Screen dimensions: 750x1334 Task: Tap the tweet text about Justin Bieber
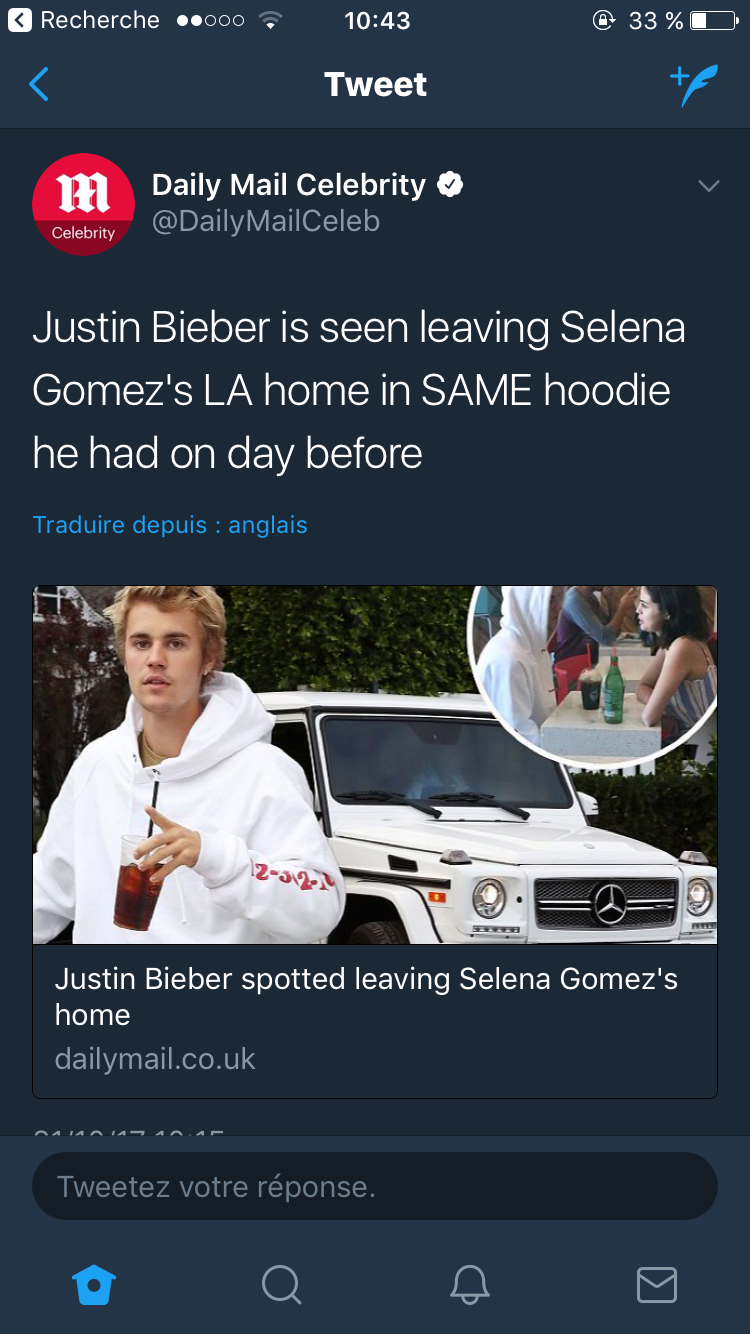click(359, 391)
